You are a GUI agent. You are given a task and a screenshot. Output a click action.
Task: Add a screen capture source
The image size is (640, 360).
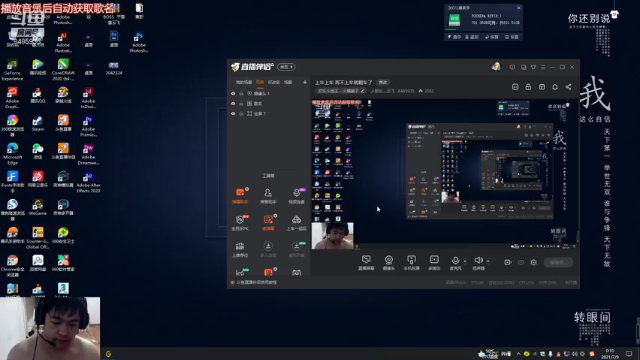[366, 262]
